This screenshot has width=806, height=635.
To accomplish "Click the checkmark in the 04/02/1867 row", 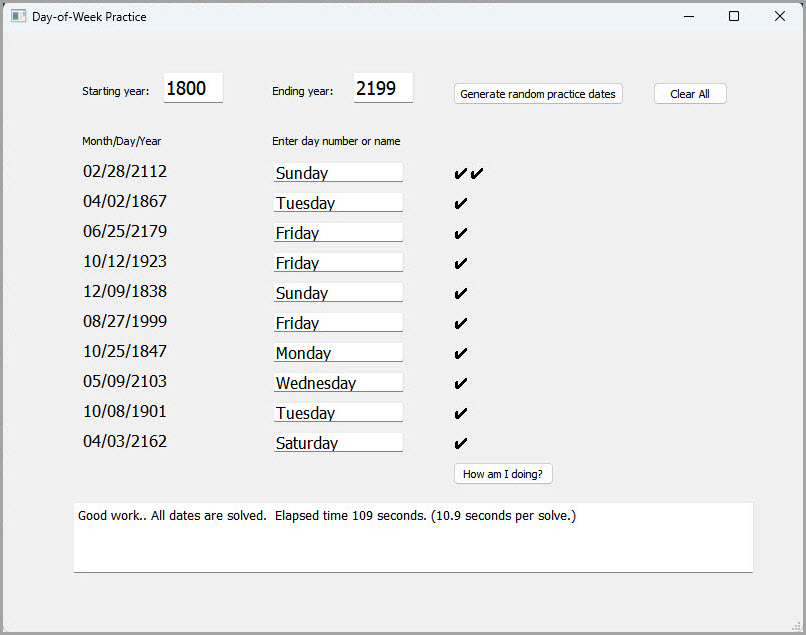I will (461, 204).
